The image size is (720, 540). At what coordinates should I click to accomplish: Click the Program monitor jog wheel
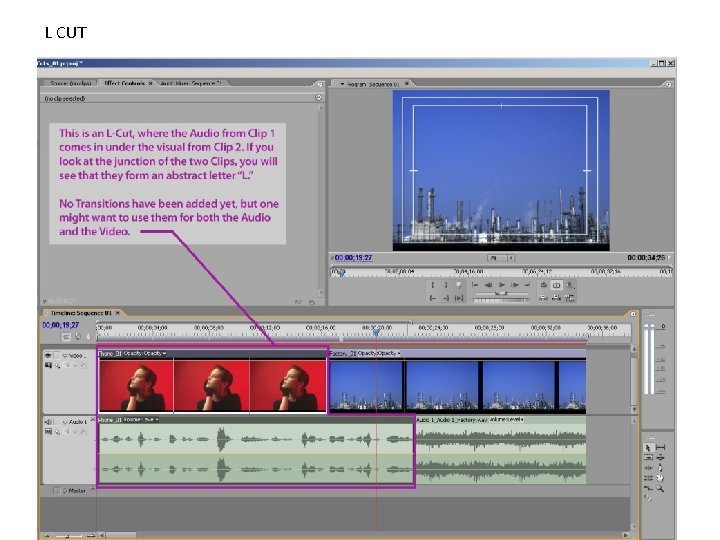[x=501, y=300]
